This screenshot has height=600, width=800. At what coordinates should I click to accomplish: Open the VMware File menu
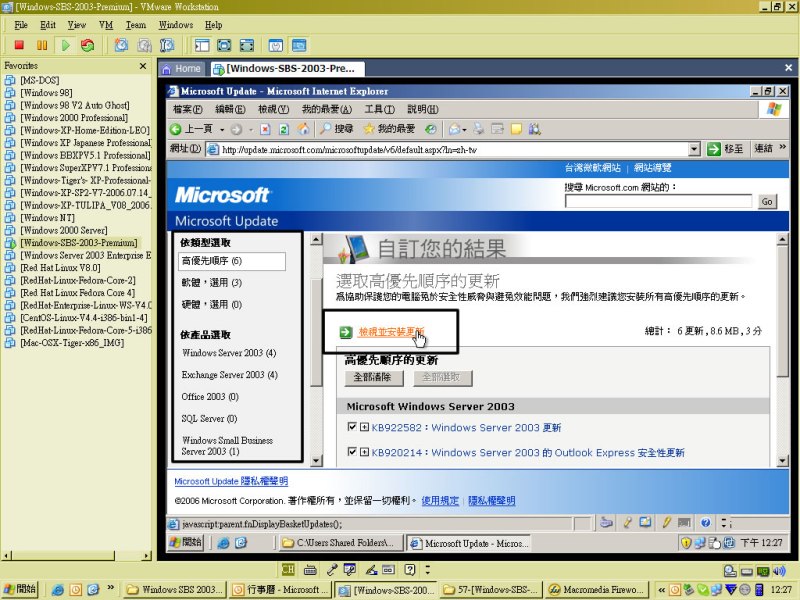pyautogui.click(x=21, y=25)
